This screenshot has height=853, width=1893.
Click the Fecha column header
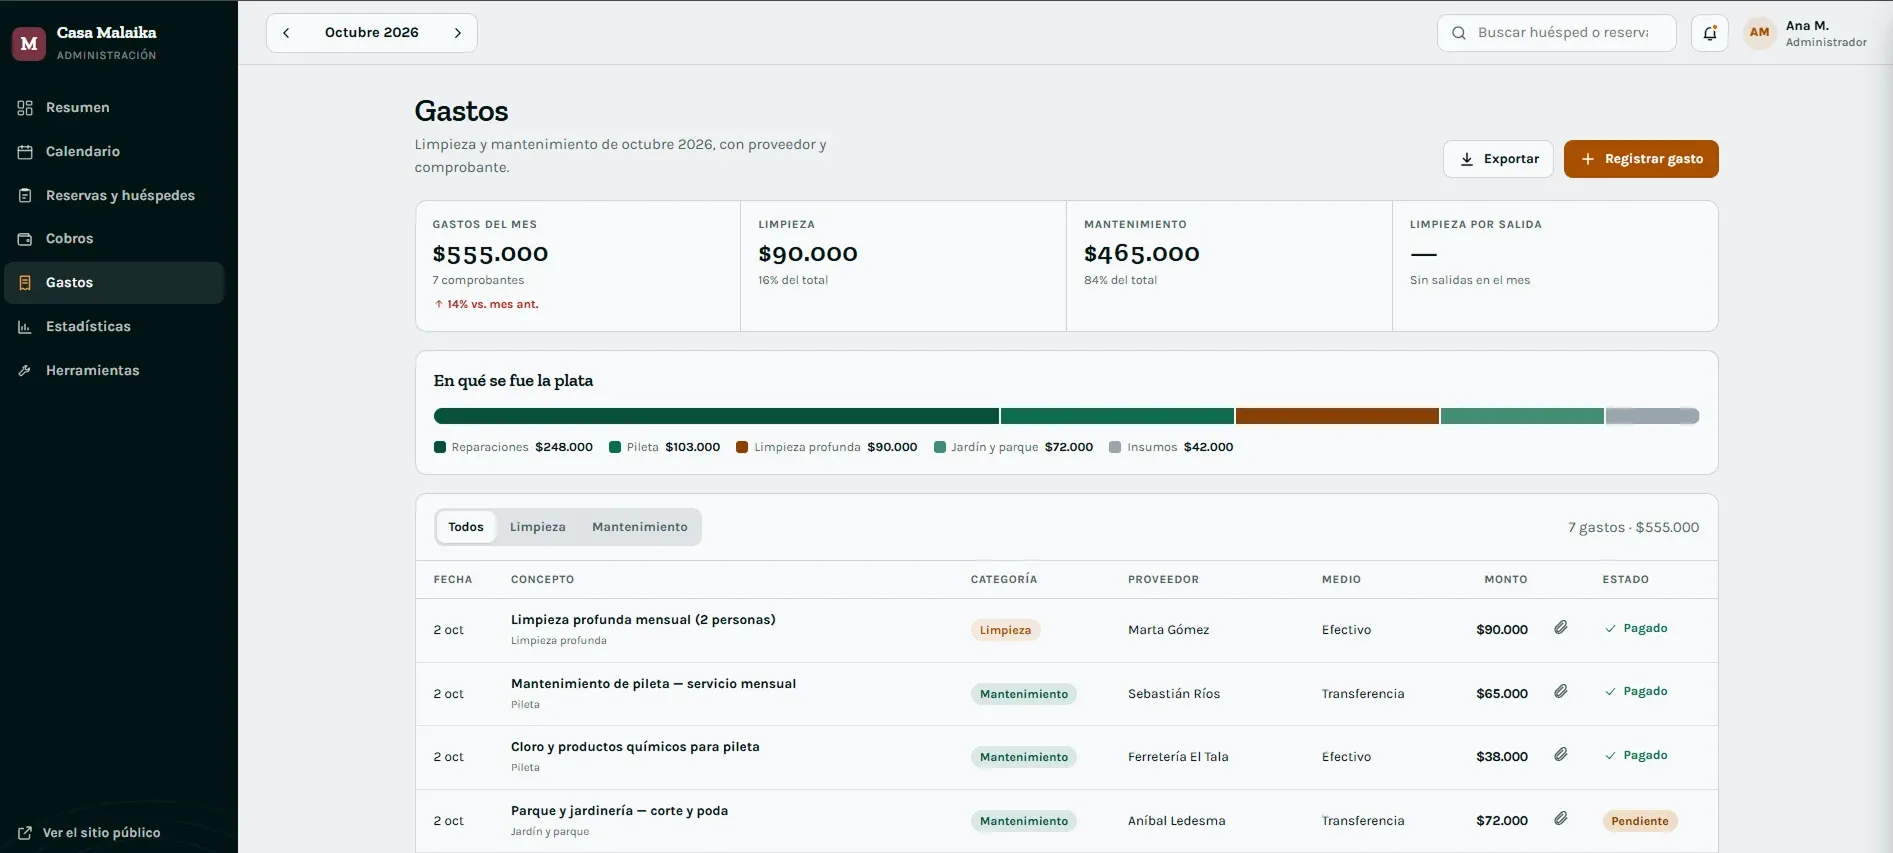(x=453, y=580)
